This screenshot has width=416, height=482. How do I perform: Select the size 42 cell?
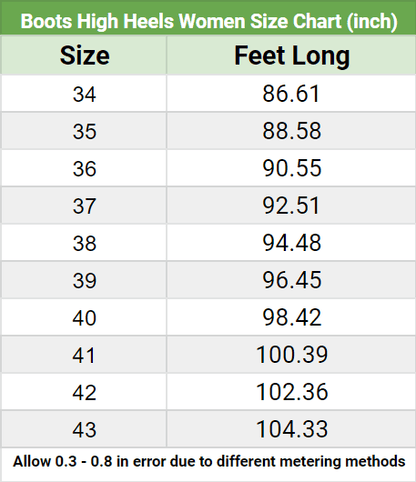tap(84, 392)
